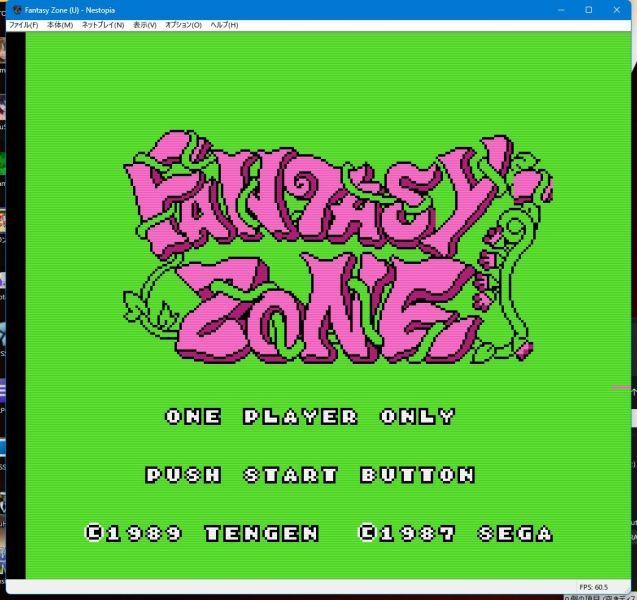Click the ©1987 SEGA copyright text

[455, 533]
